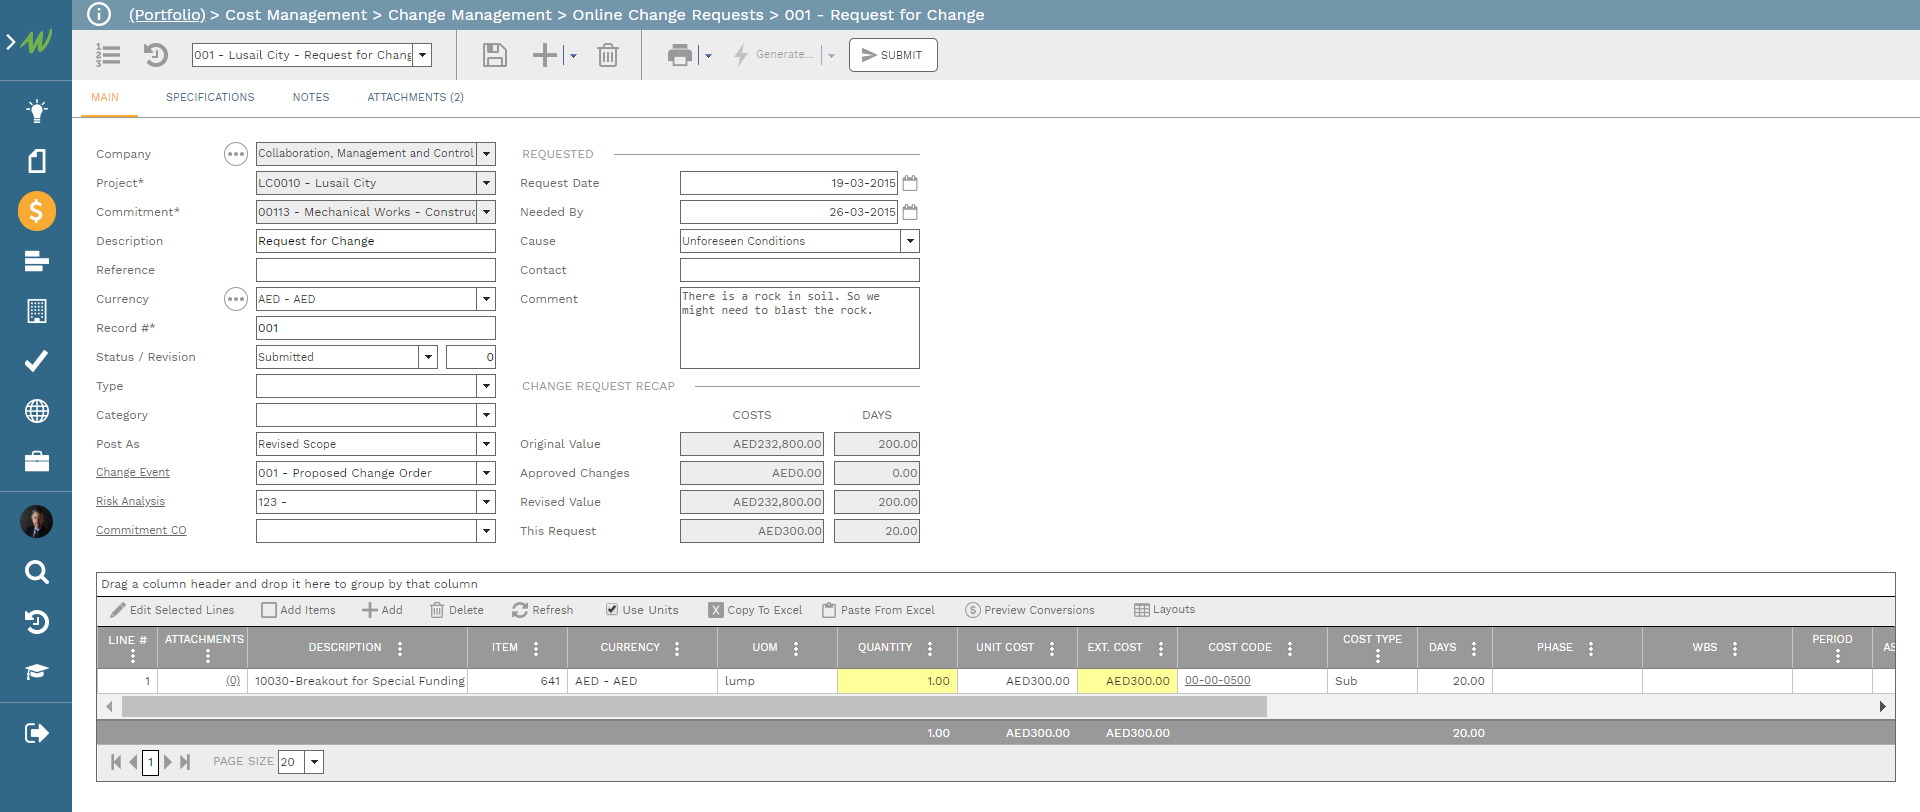This screenshot has width=1920, height=812.
Task: Open Cost Management dollar sidebar icon
Action: pyautogui.click(x=37, y=211)
